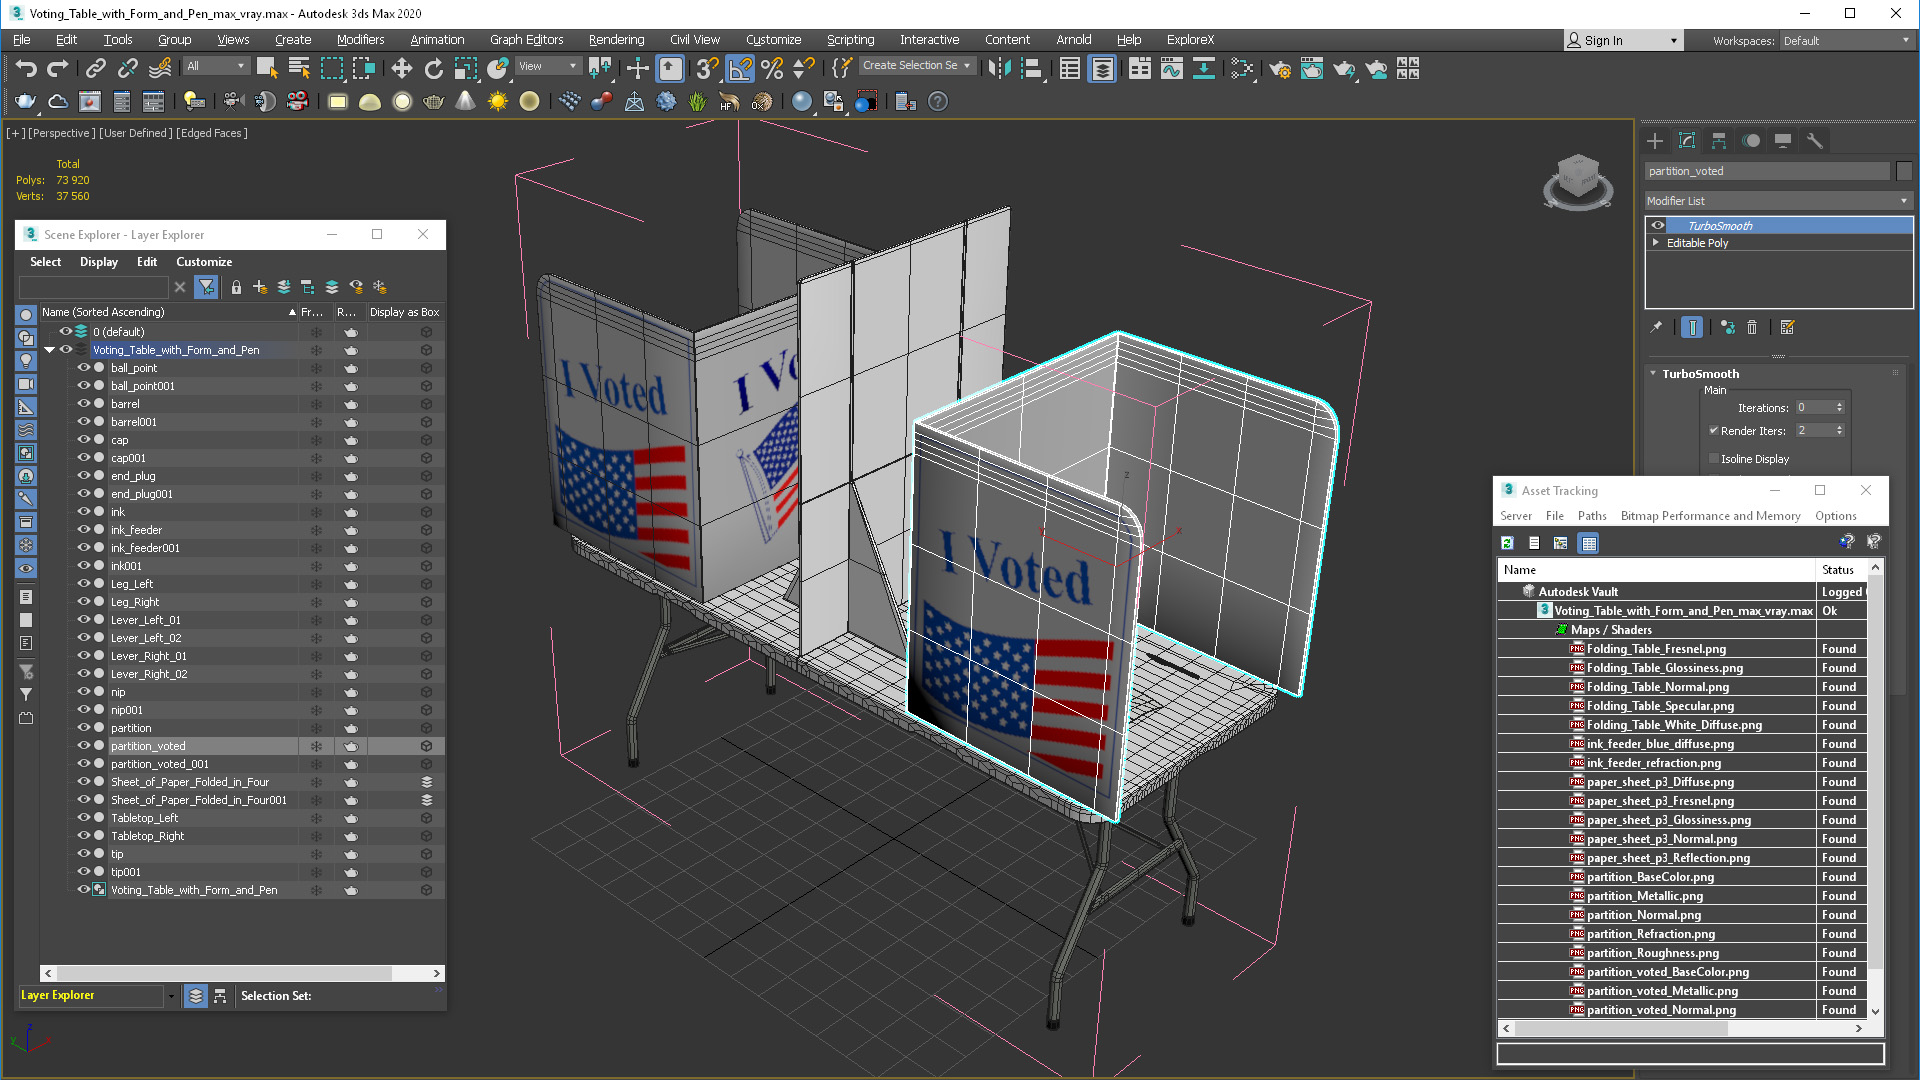The width and height of the screenshot is (1920, 1080).
Task: Click the Select by Name icon
Action: (x=299, y=68)
